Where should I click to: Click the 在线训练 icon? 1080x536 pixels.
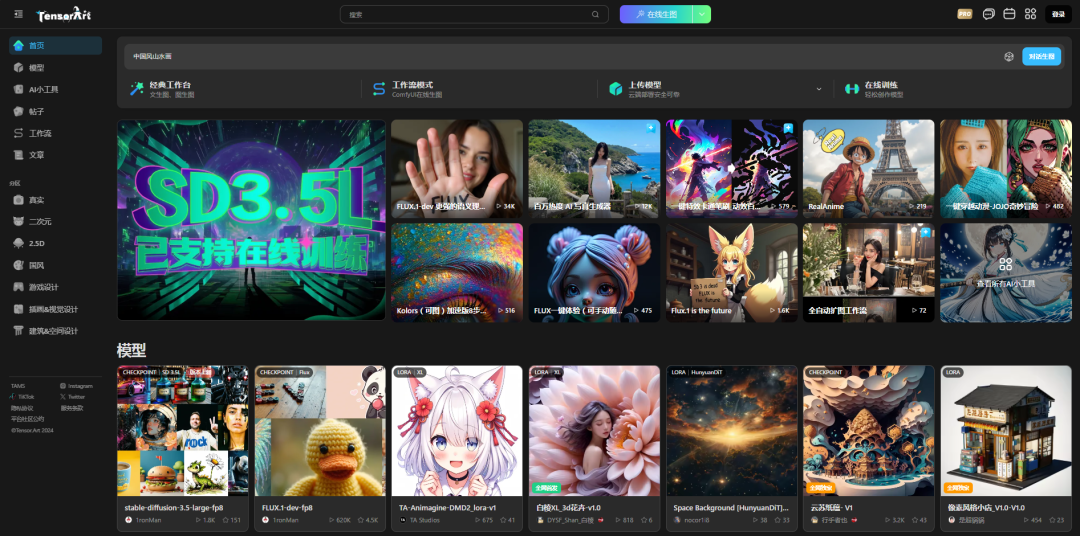[x=853, y=88]
